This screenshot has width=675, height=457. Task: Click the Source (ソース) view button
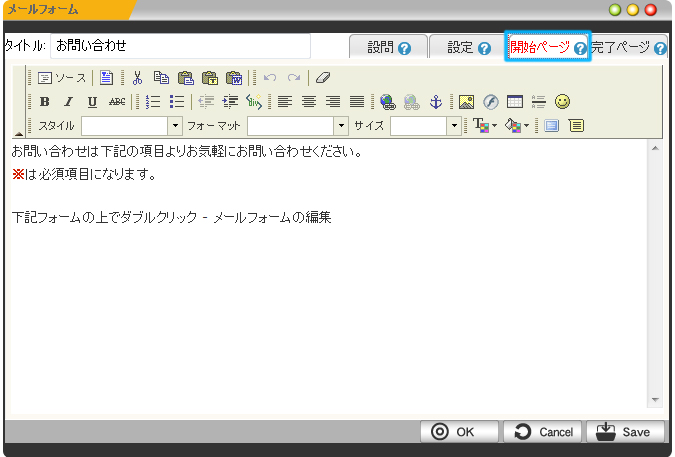(62, 78)
